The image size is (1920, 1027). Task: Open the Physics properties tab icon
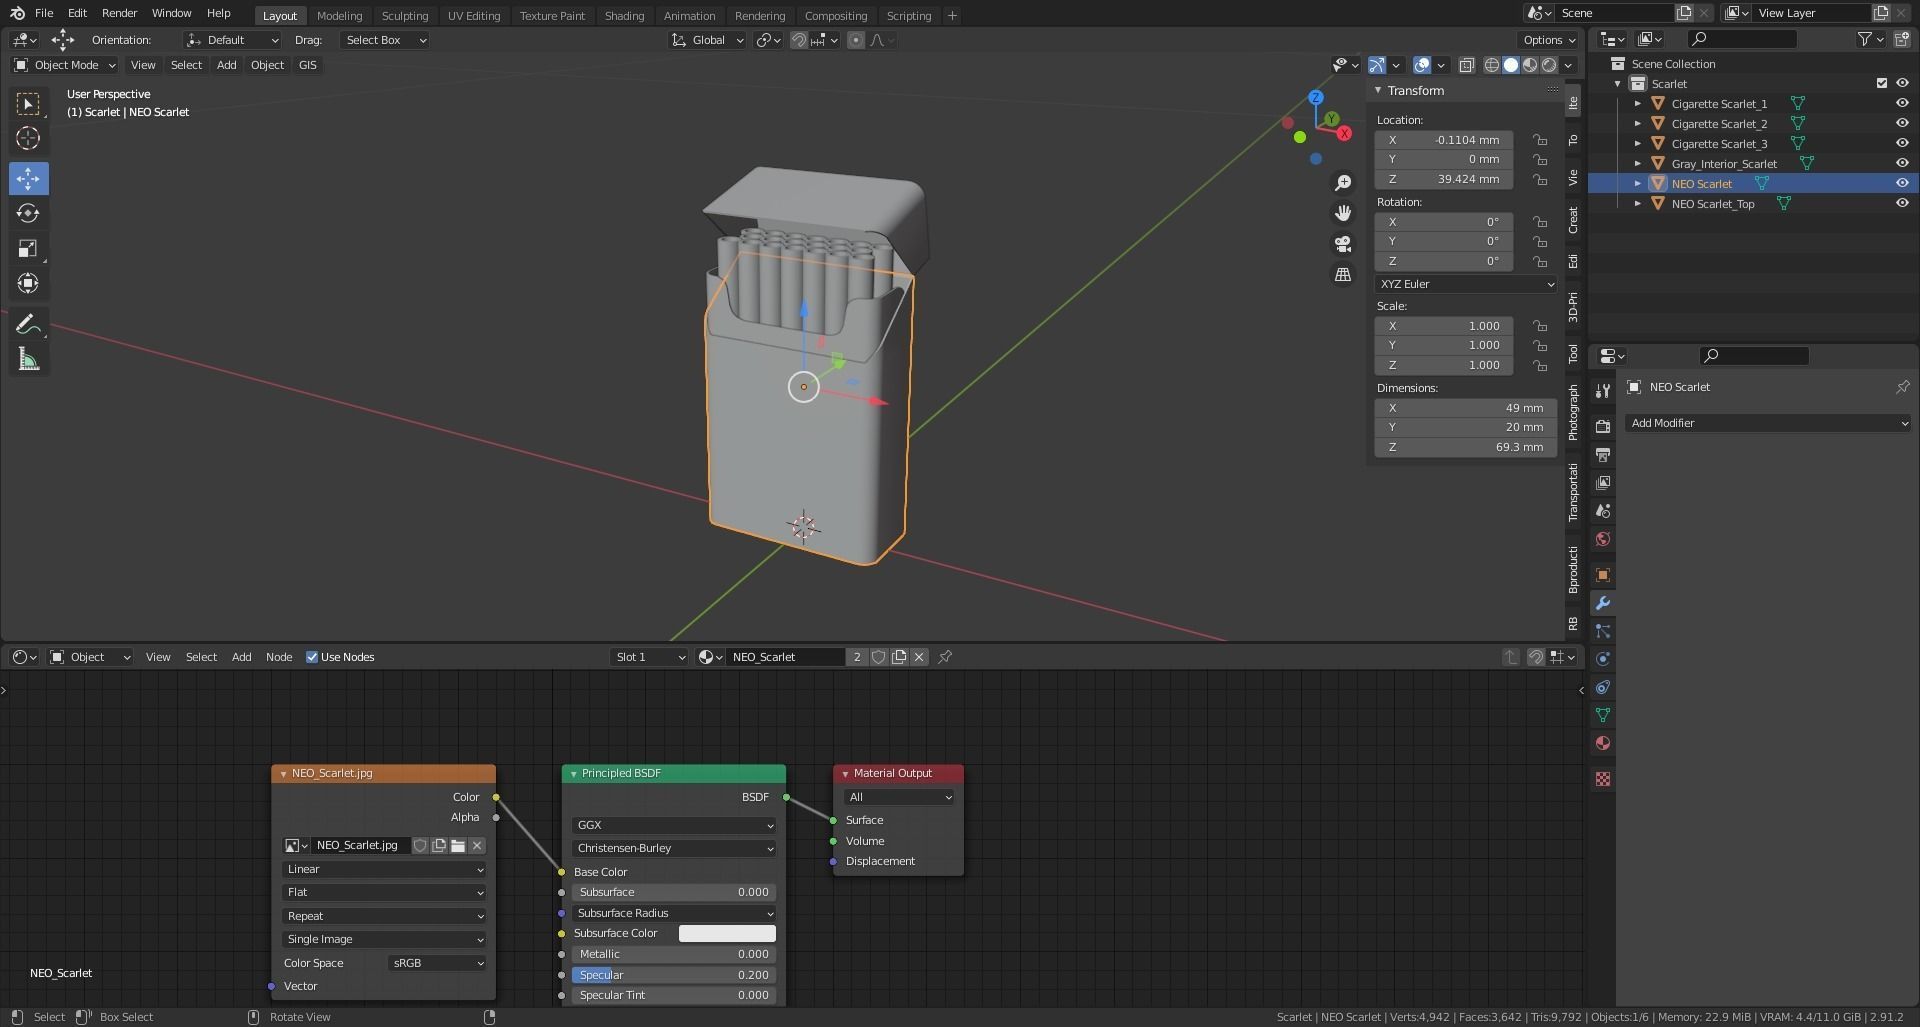1603,659
